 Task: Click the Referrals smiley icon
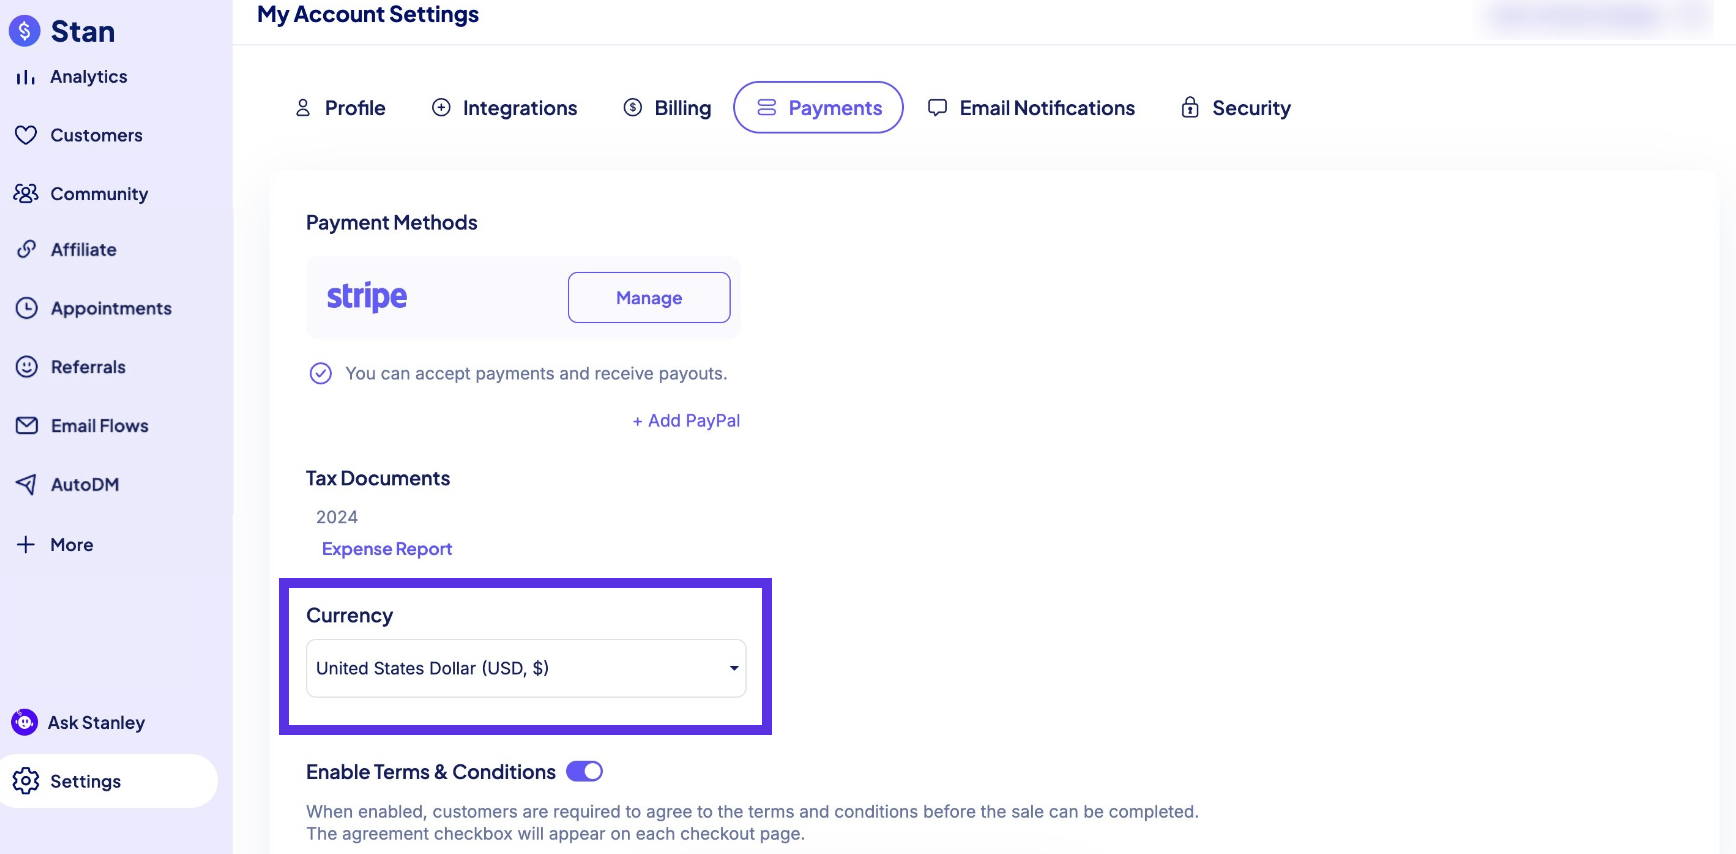click(x=27, y=367)
